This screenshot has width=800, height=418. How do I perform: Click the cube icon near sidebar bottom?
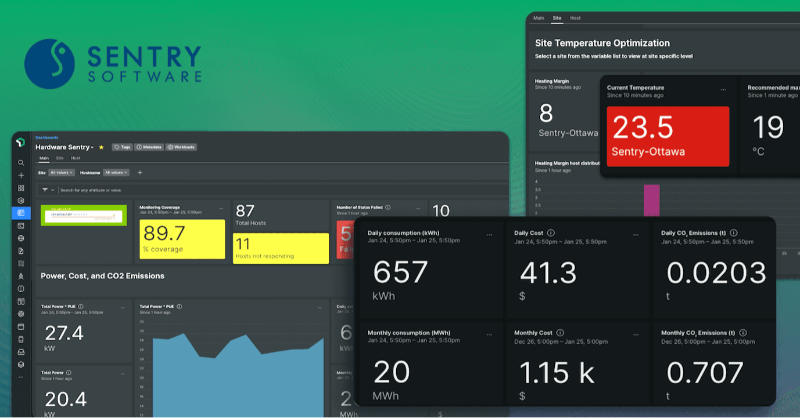[21, 364]
